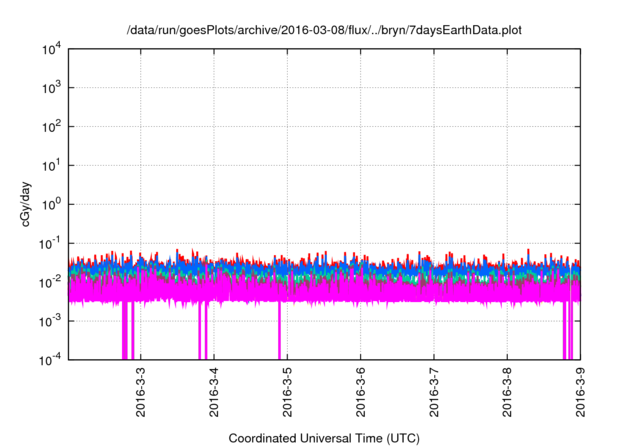Click the 10^2 y-axis tick label
This screenshot has width=640, height=448.
coord(52,126)
